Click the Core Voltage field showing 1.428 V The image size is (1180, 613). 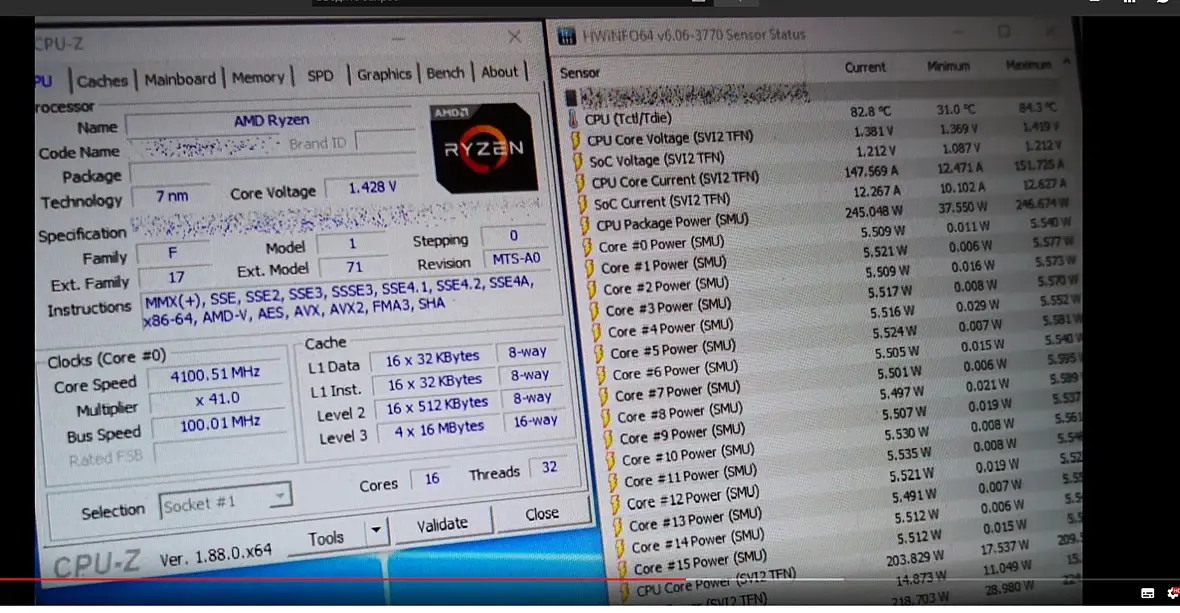point(372,187)
